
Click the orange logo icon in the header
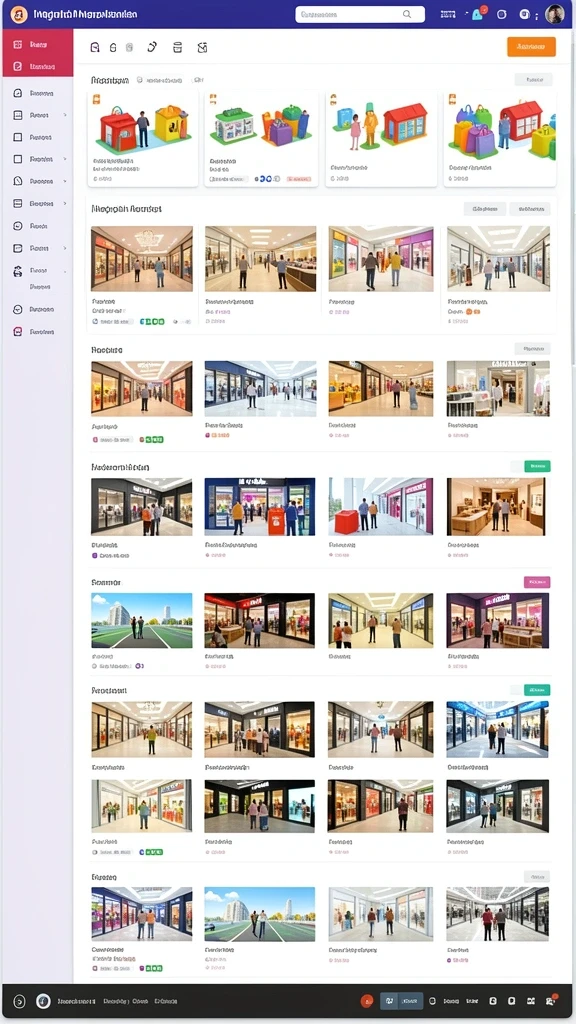[x=19, y=14]
